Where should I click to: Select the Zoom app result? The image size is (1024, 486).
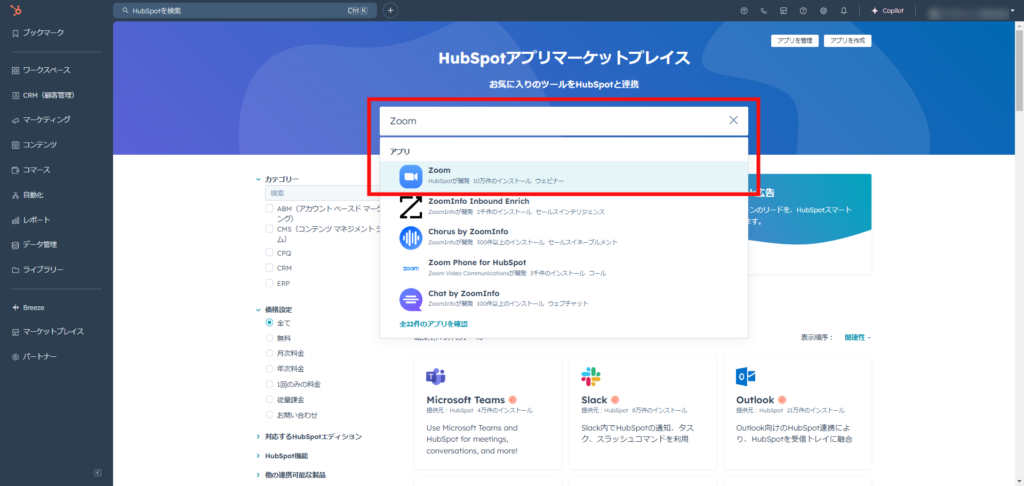tap(564, 175)
